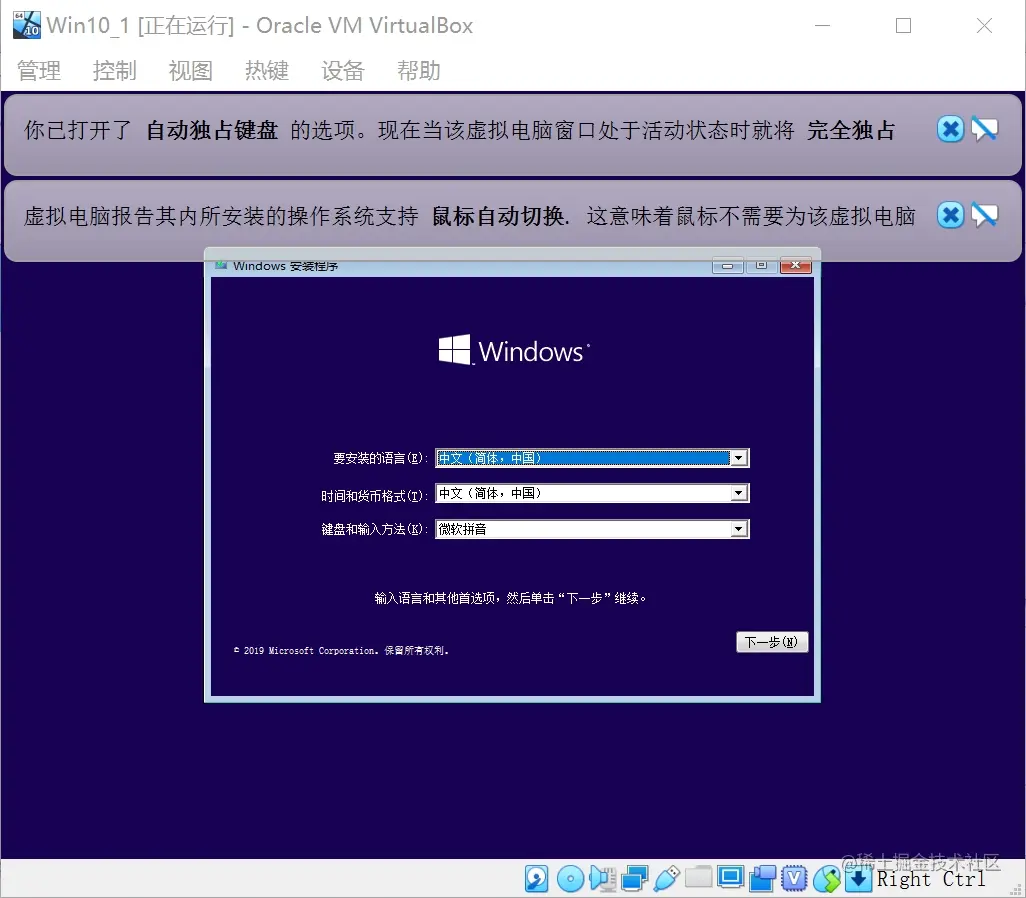This screenshot has width=1026, height=898.
Task: Click the keyboard capture arrow icon
Action: (858, 879)
